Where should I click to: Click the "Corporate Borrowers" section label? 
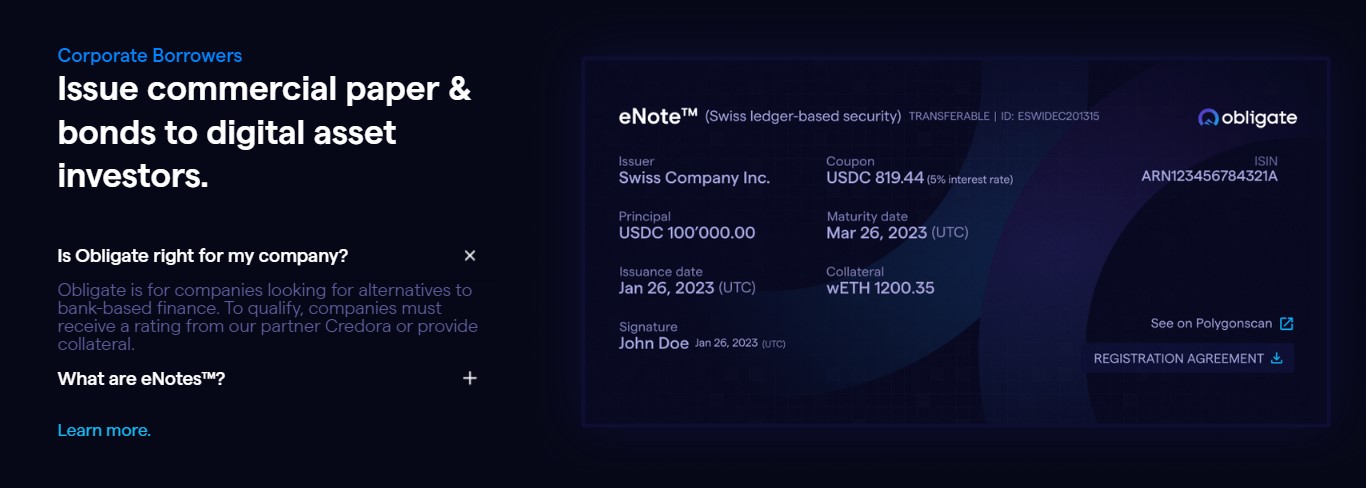pos(150,56)
